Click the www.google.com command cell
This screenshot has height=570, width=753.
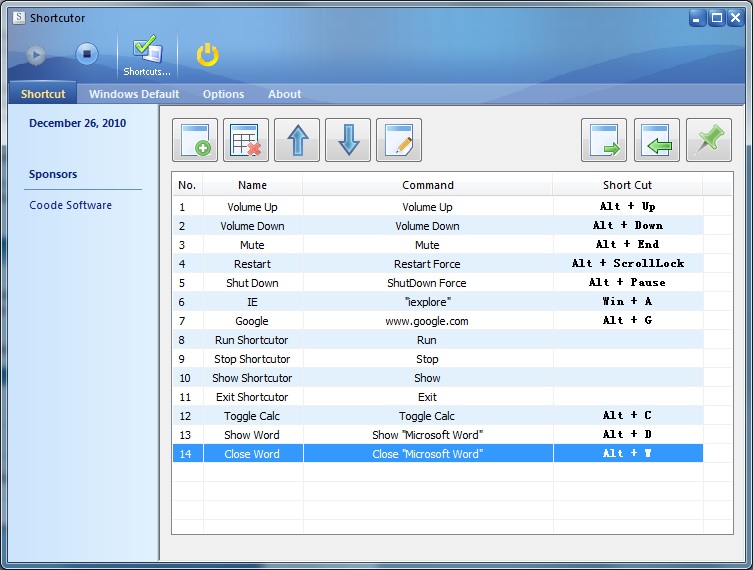pos(427,321)
